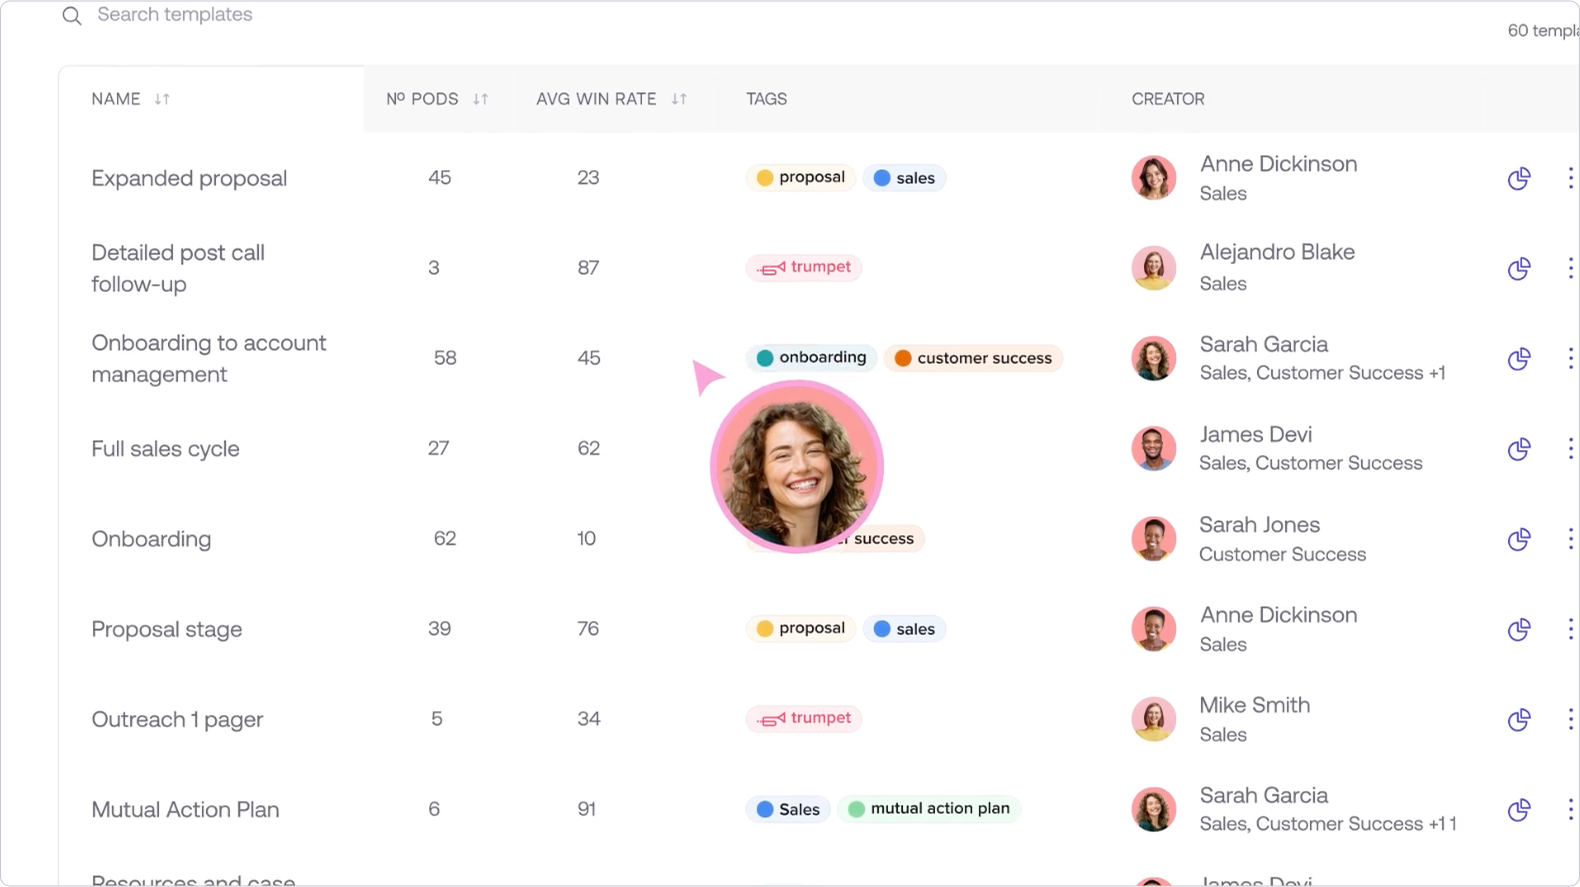Sort by Name column arrows

pyautogui.click(x=162, y=99)
